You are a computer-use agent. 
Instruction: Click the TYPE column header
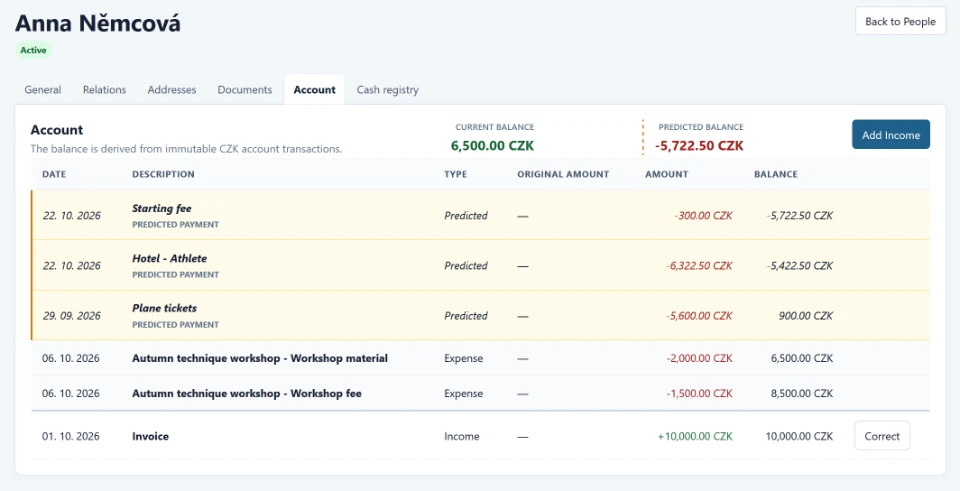[x=456, y=174]
